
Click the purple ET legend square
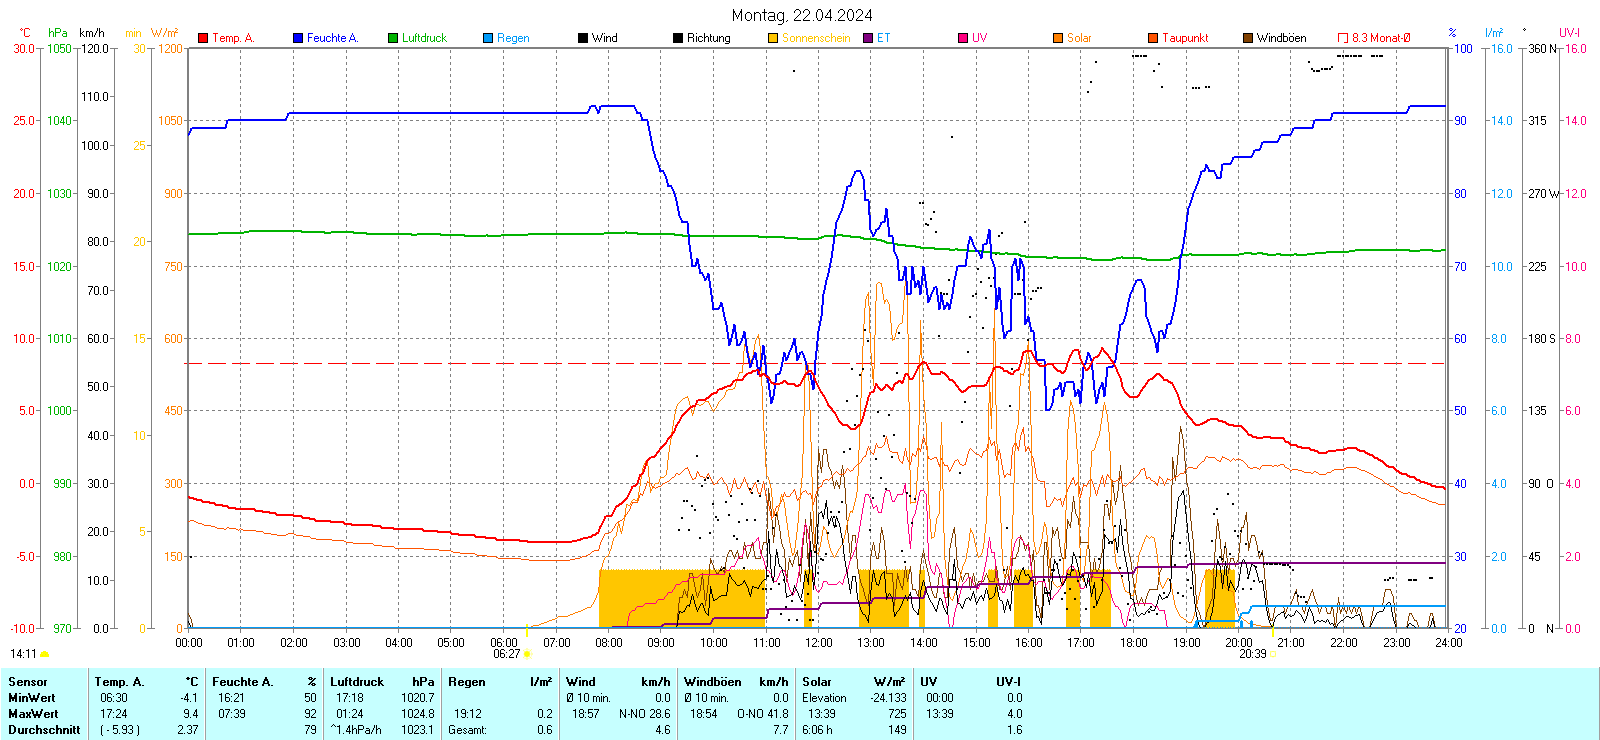868,38
